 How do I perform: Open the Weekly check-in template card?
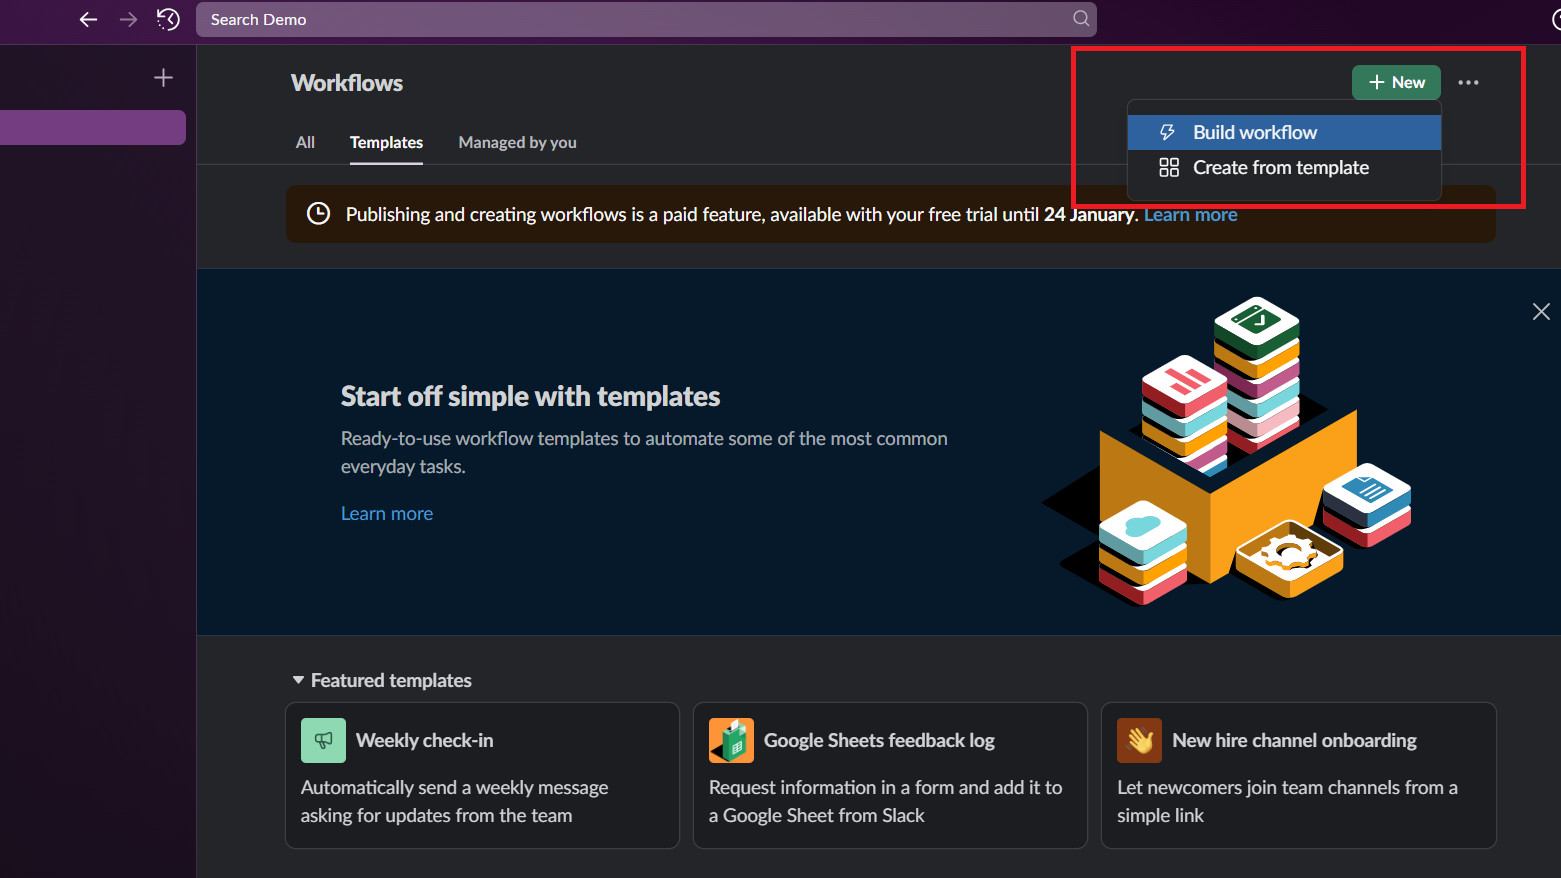482,775
